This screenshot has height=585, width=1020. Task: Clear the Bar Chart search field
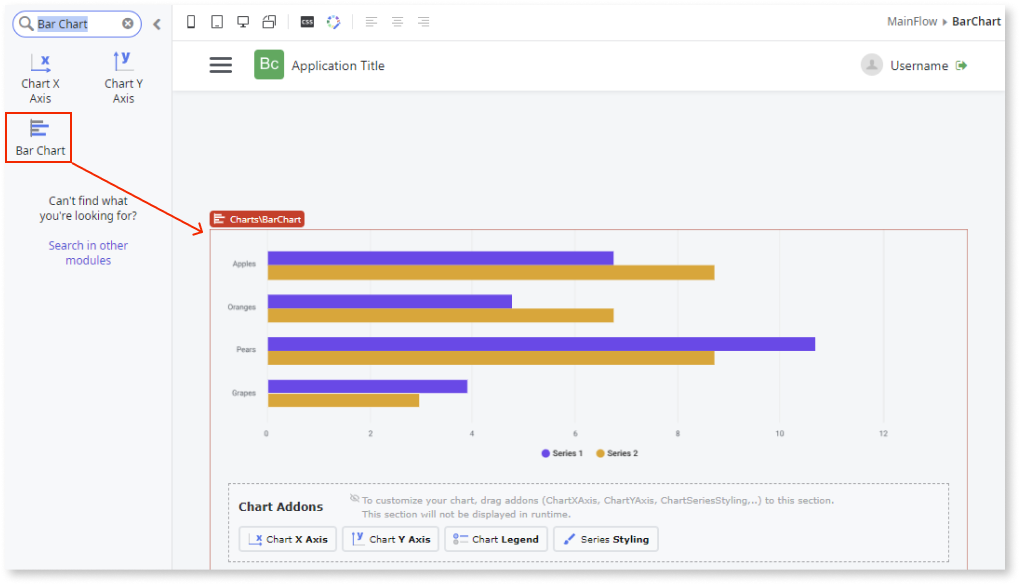point(127,23)
